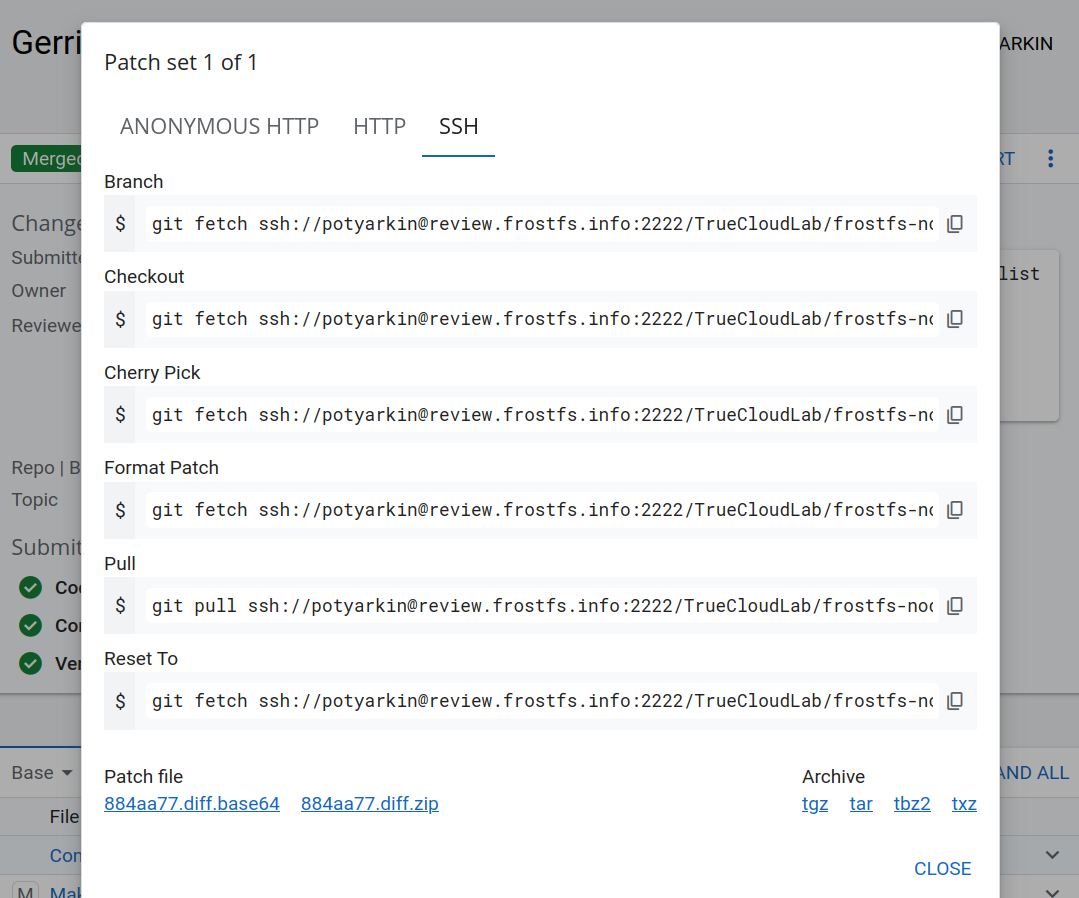Close the download dialog
Image resolution: width=1079 pixels, height=898 pixels.
coord(942,869)
